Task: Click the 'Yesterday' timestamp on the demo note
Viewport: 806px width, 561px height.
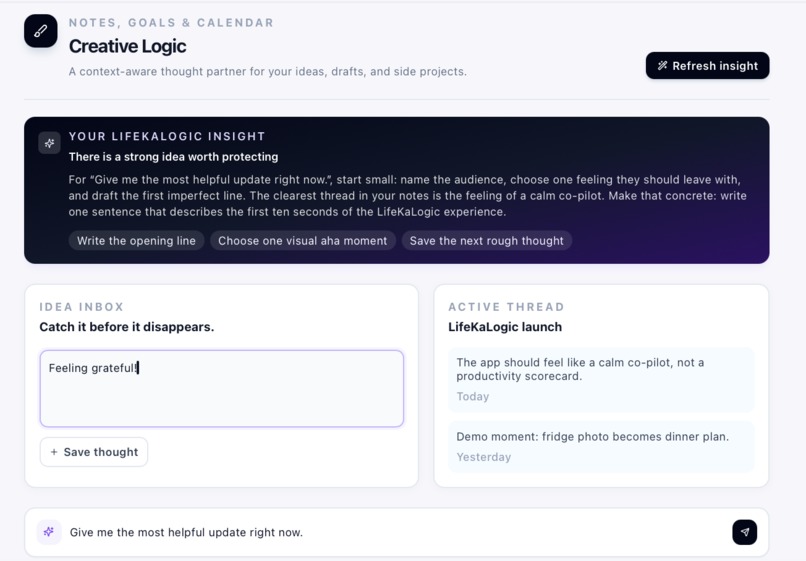Action: click(x=484, y=457)
